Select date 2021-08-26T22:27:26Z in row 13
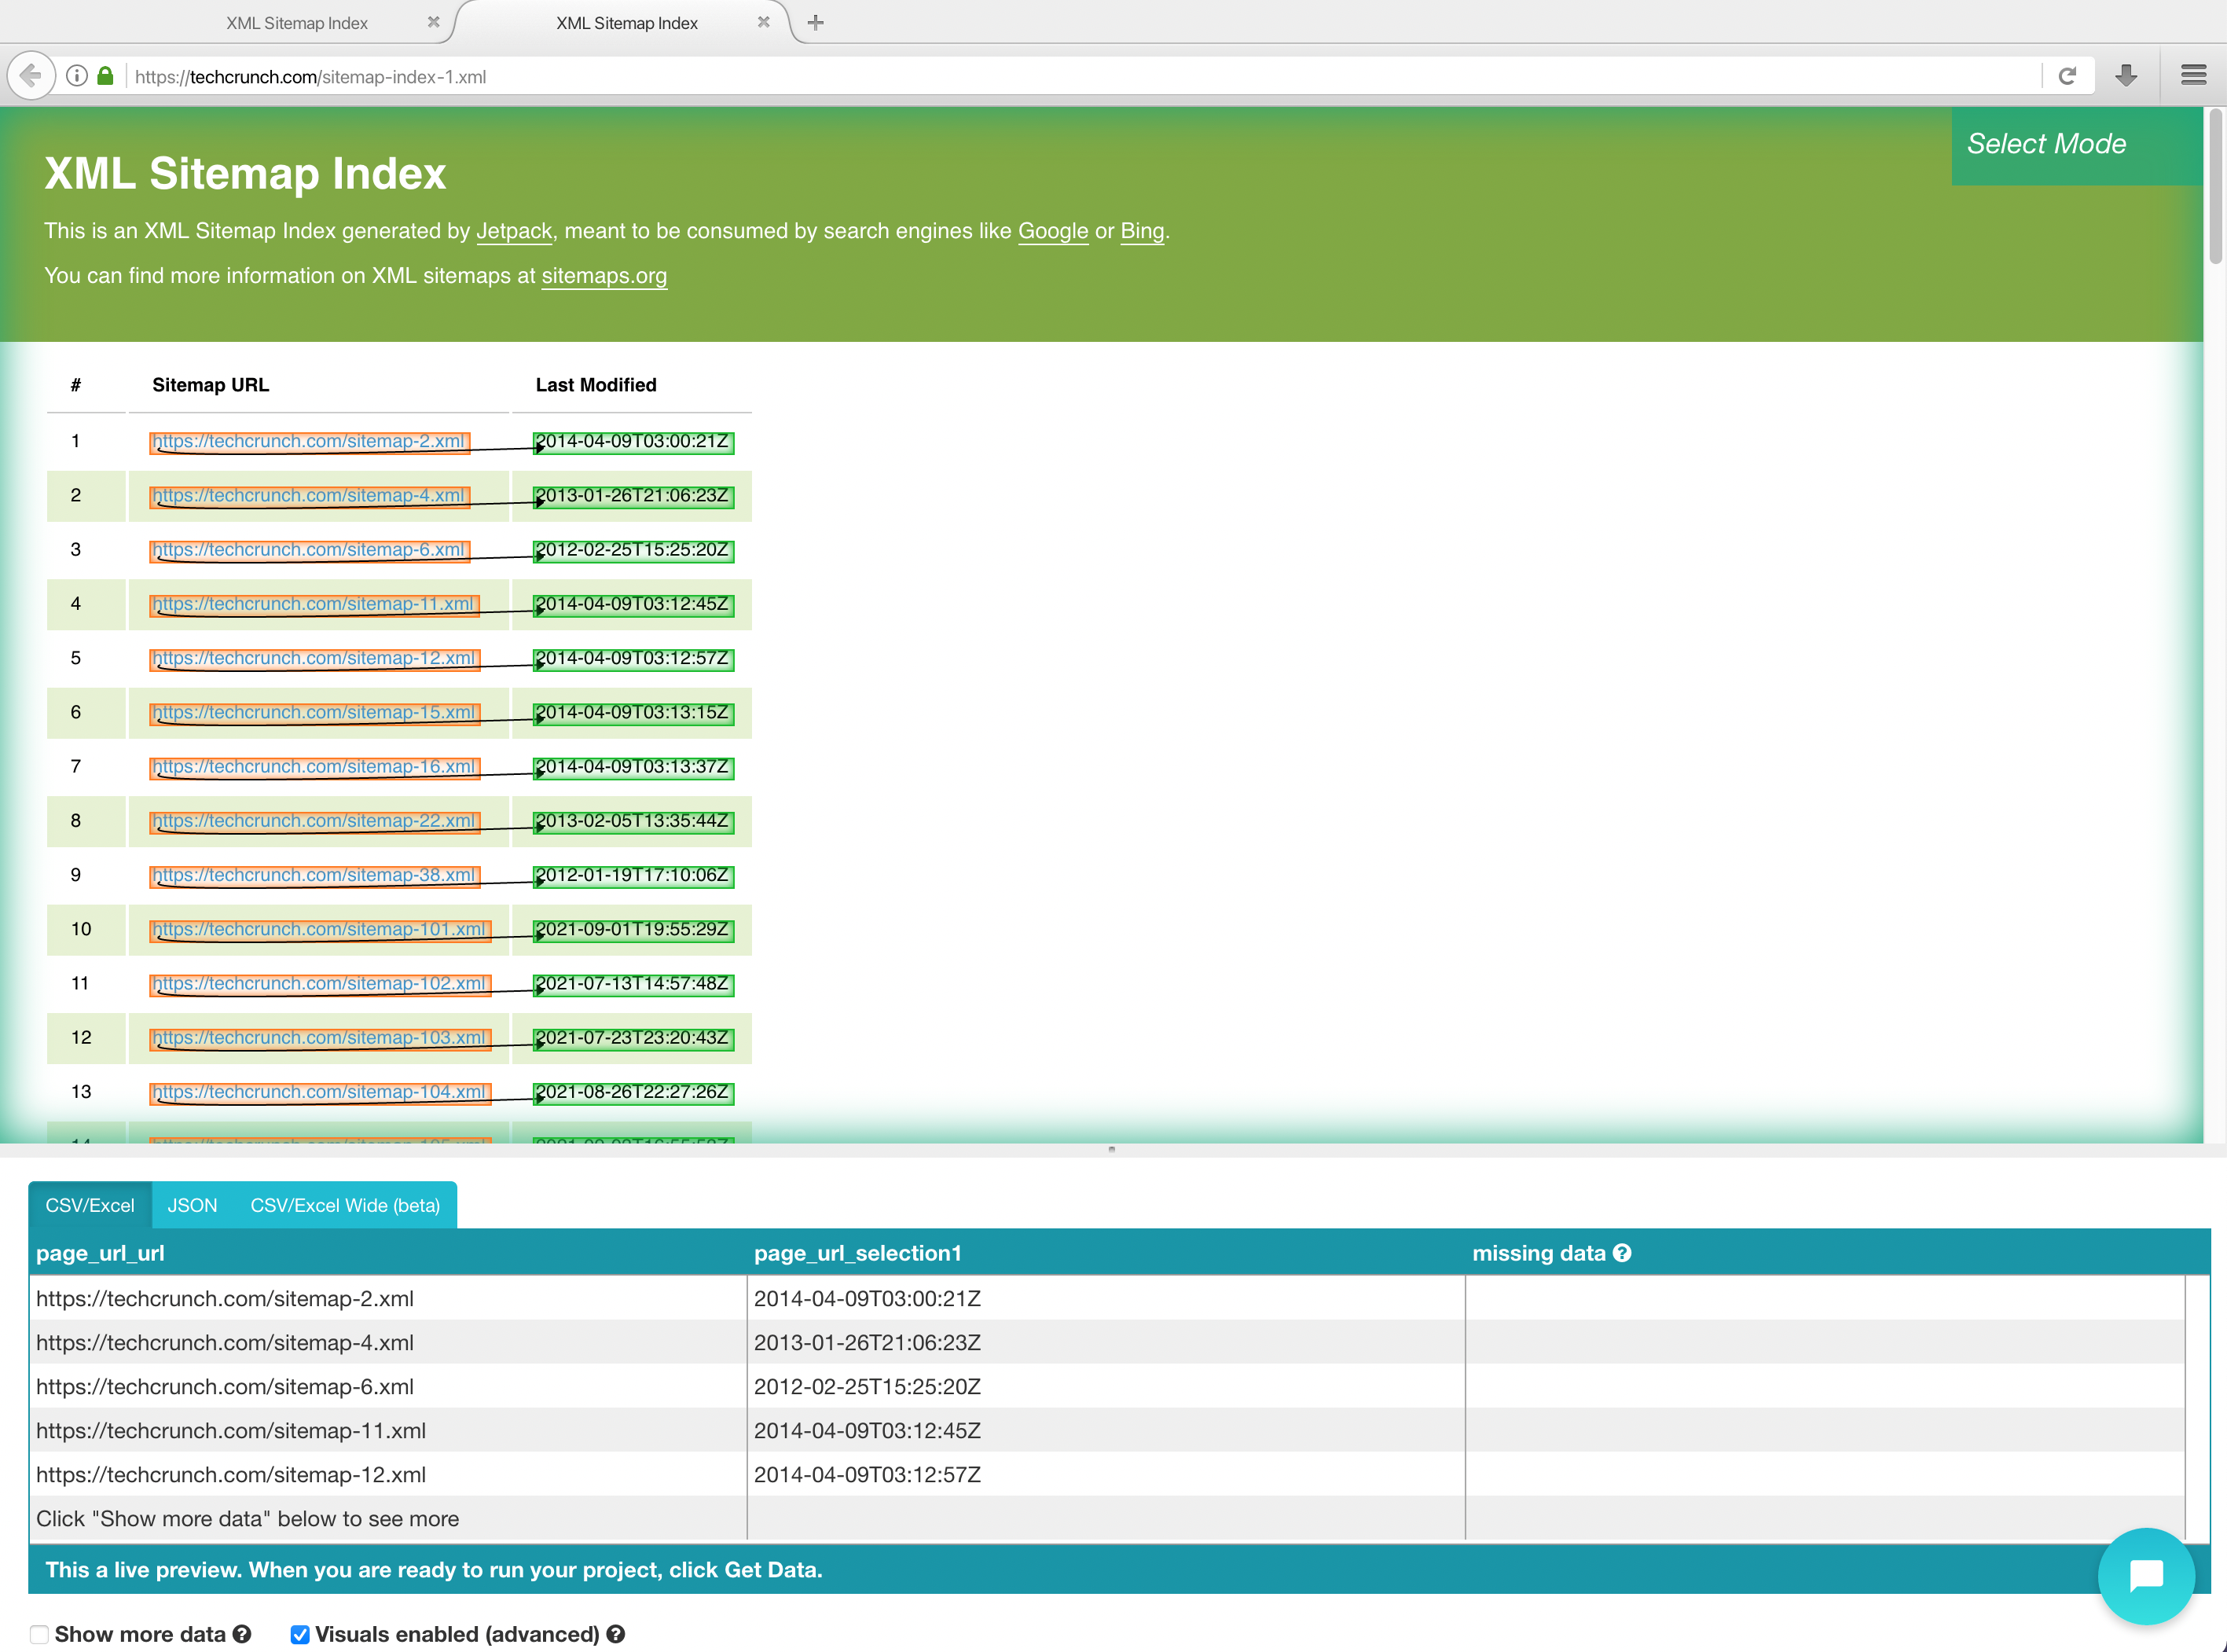The height and width of the screenshot is (1652, 2227). [x=633, y=1092]
